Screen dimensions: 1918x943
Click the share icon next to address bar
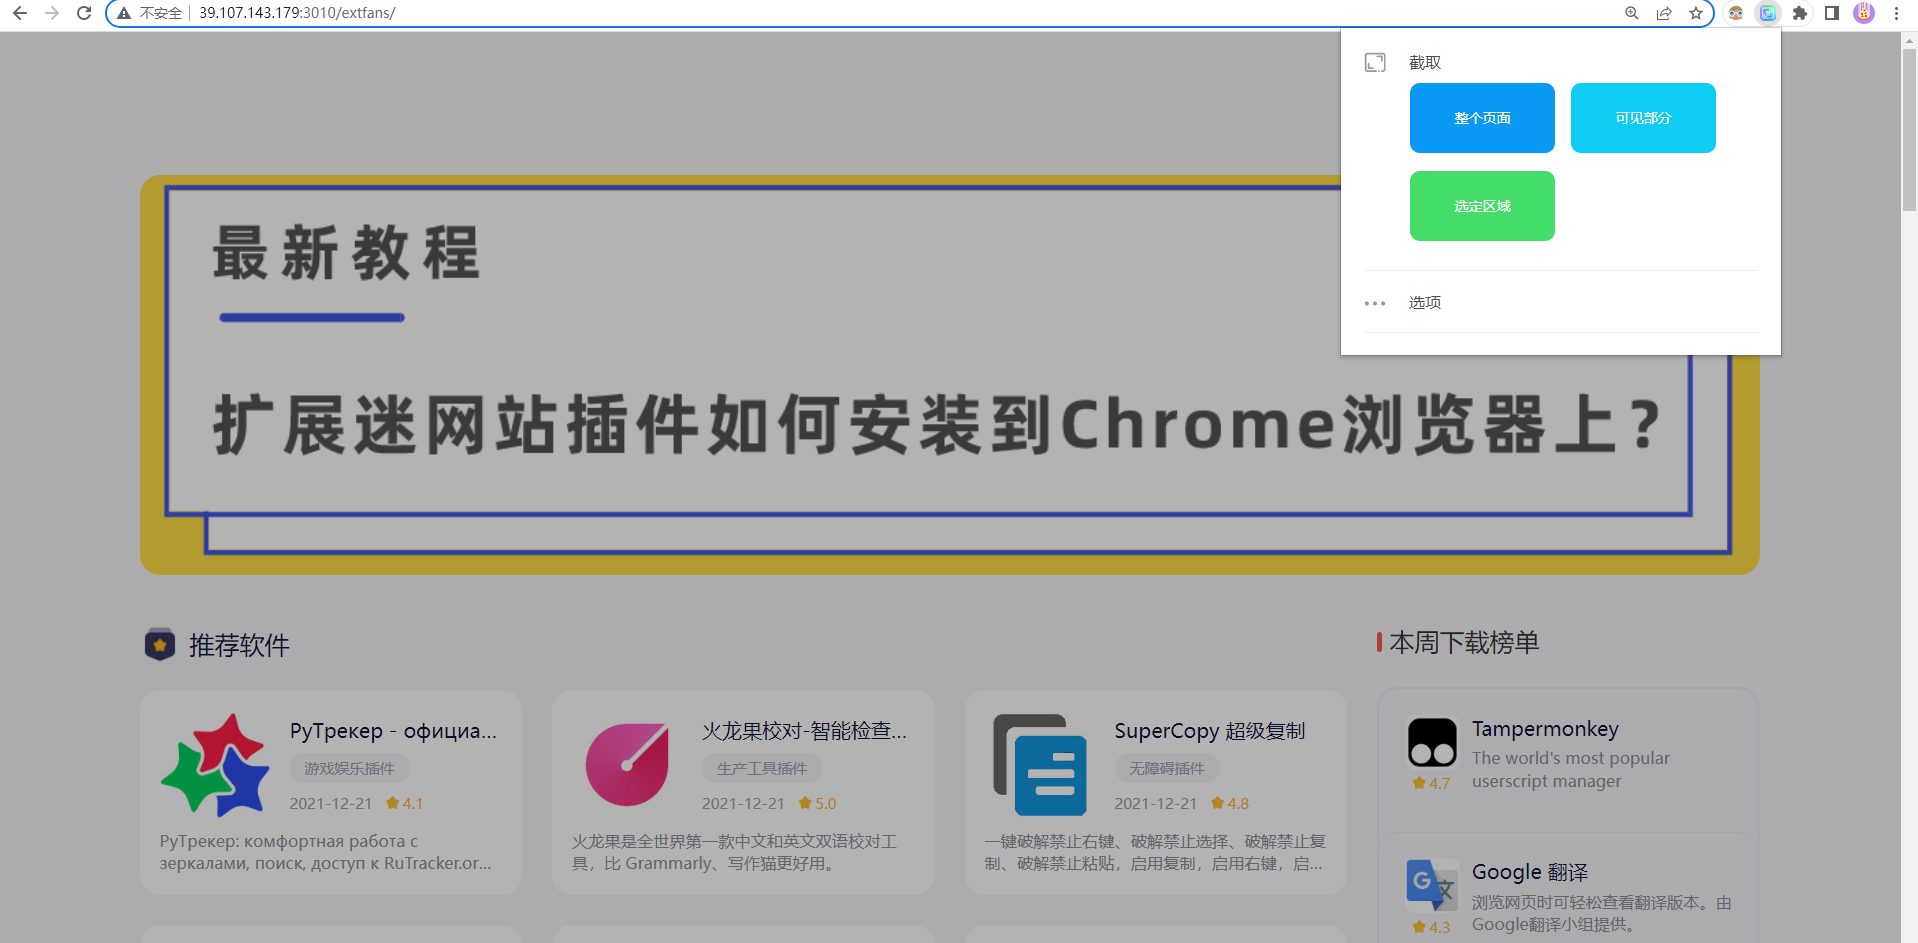(1663, 13)
